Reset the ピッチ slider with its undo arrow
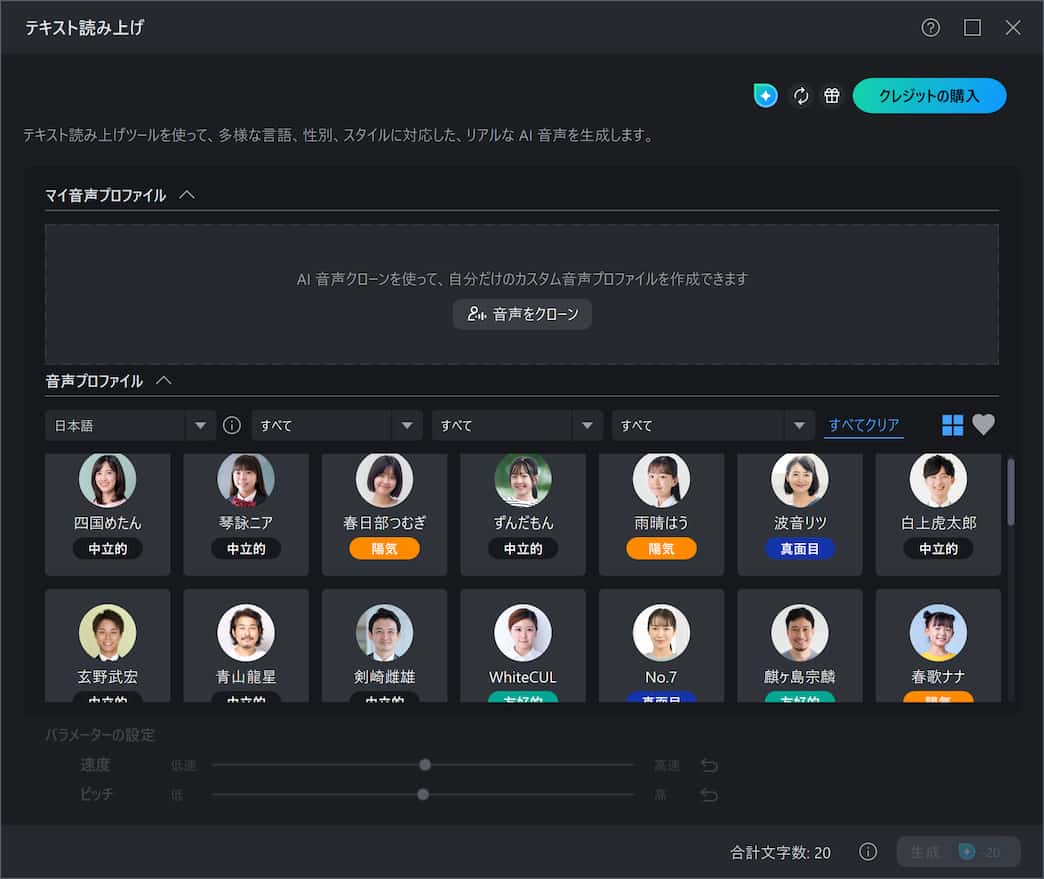 click(709, 794)
